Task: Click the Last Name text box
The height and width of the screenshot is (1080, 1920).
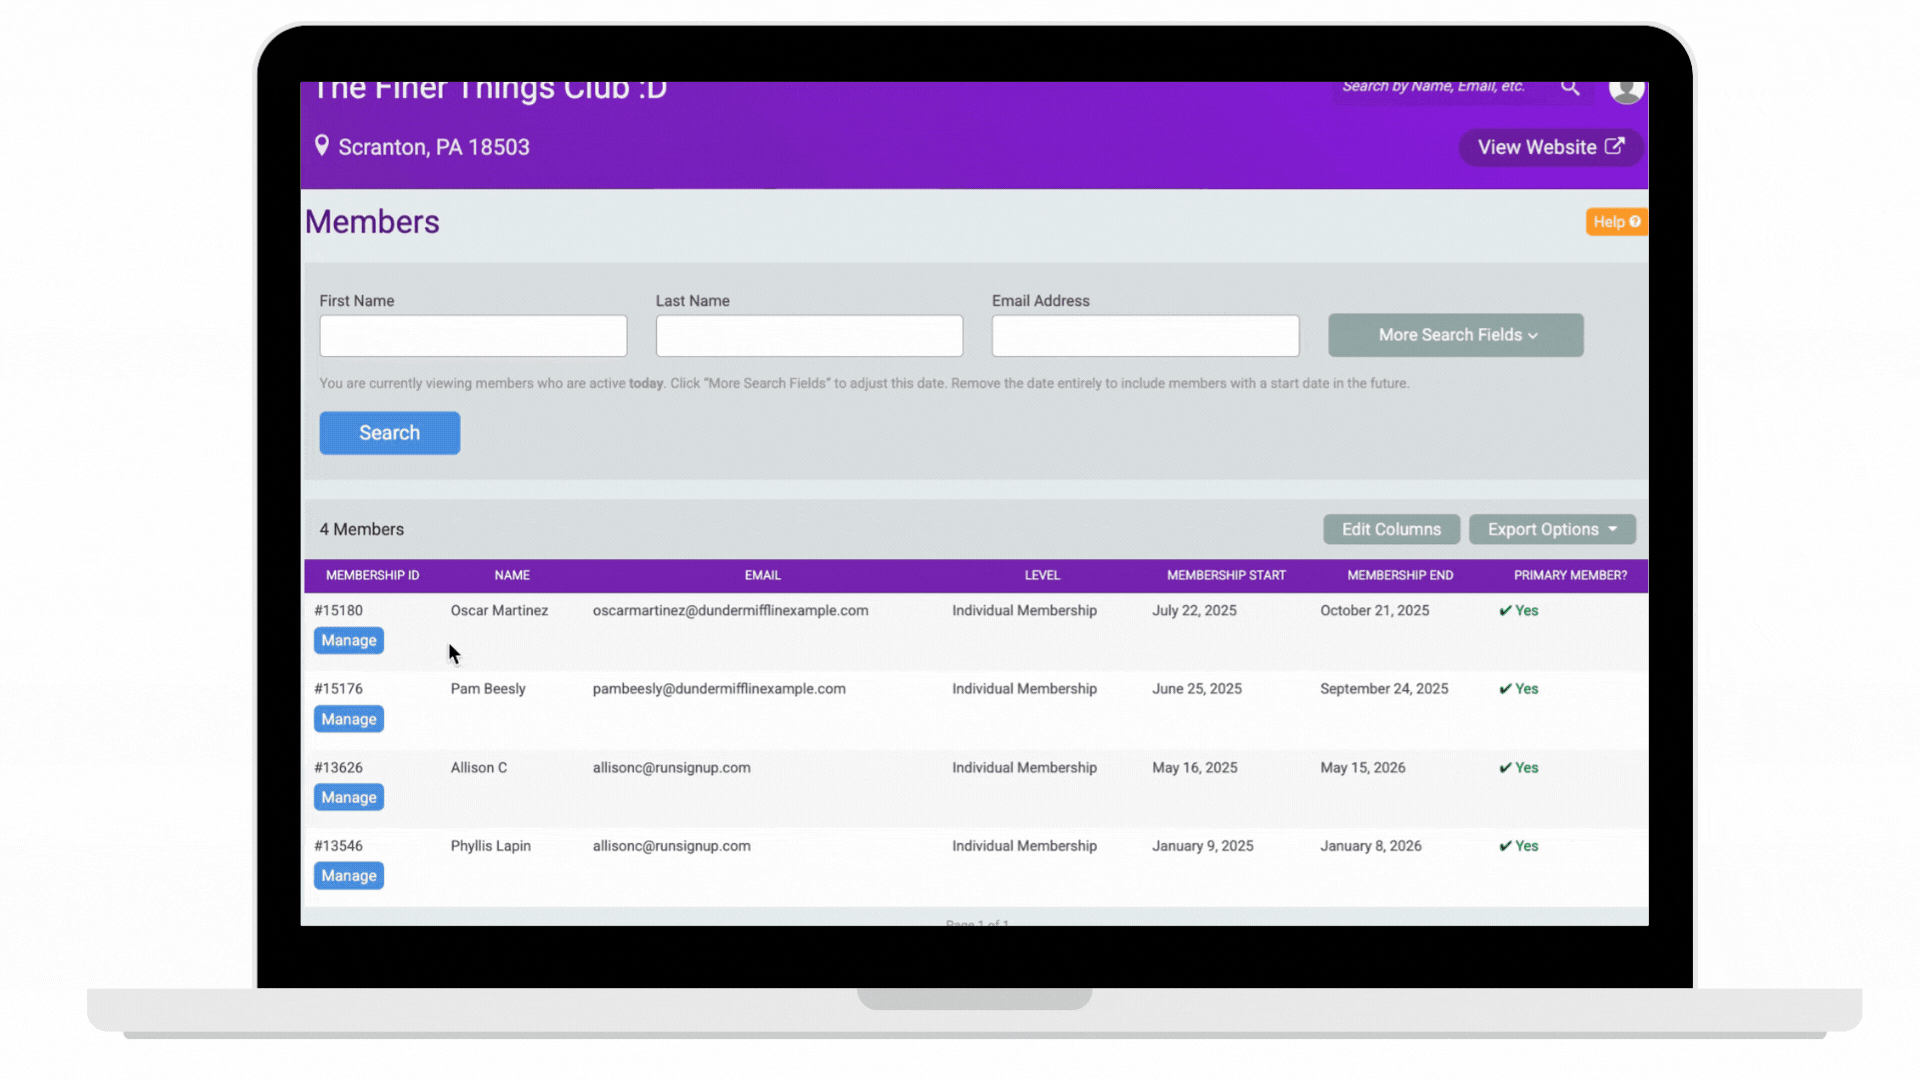Action: (x=809, y=336)
